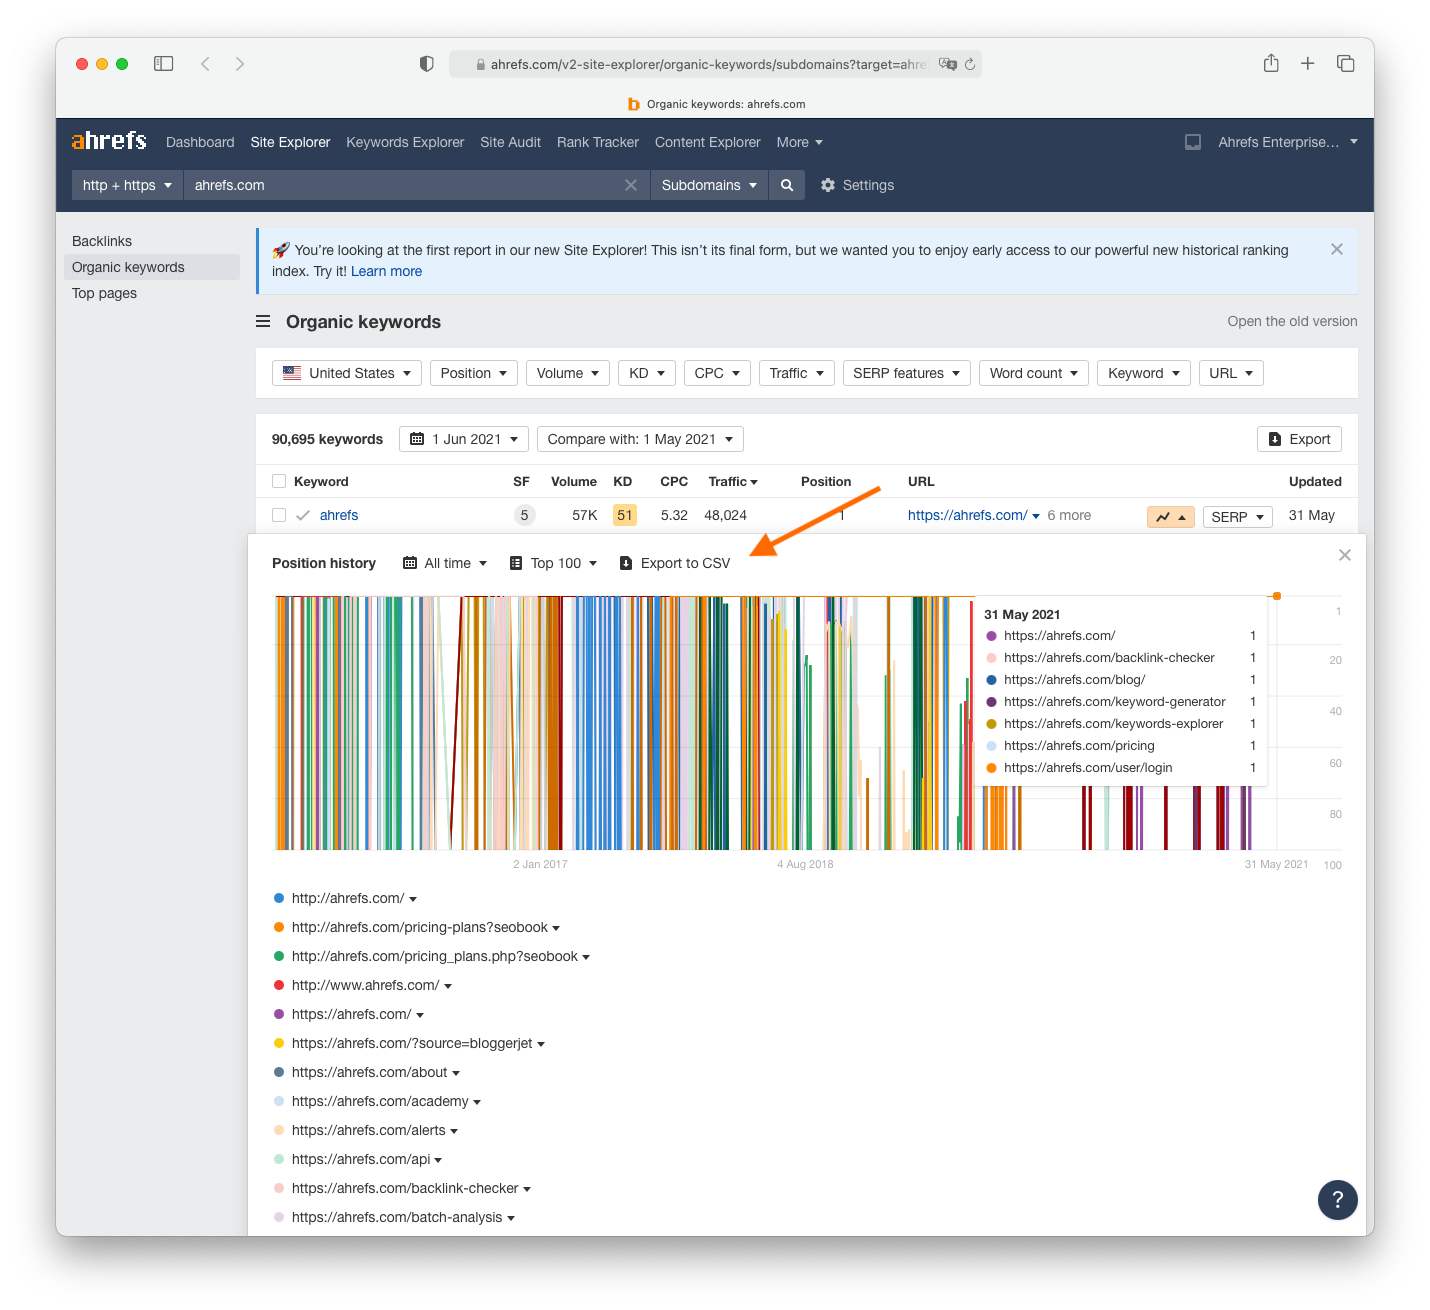
Task: Open the Top 100 dropdown
Action: [553, 563]
